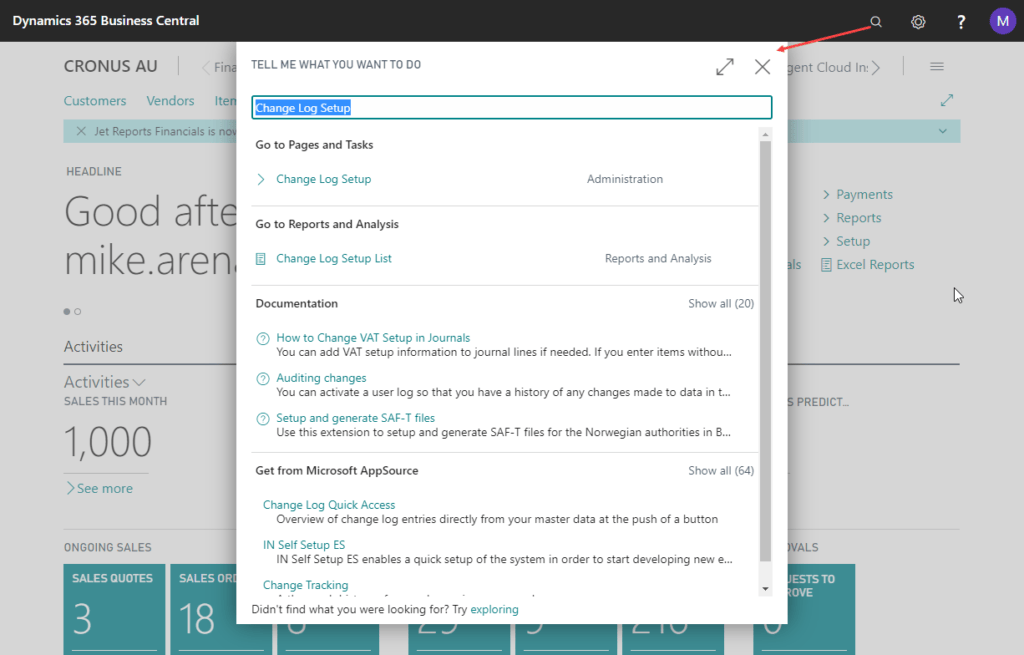This screenshot has height=655, width=1024.
Task: Click the CRONUS AU company name
Action: tap(110, 66)
